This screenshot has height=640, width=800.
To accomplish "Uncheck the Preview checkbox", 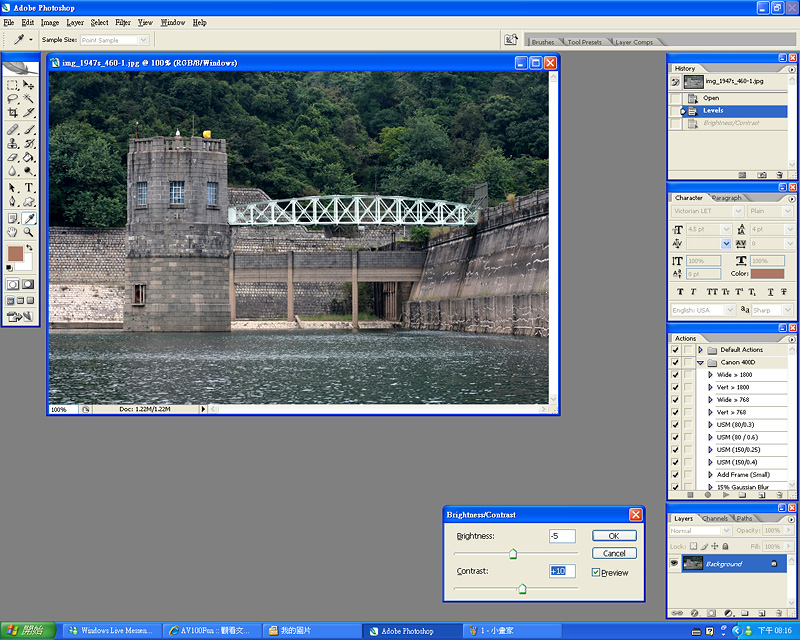I will point(596,573).
